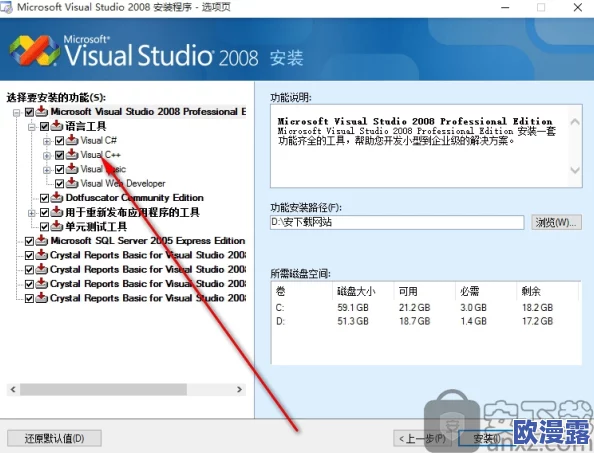
Task: Click the 功能安装路径 path input field
Action: pos(397,222)
